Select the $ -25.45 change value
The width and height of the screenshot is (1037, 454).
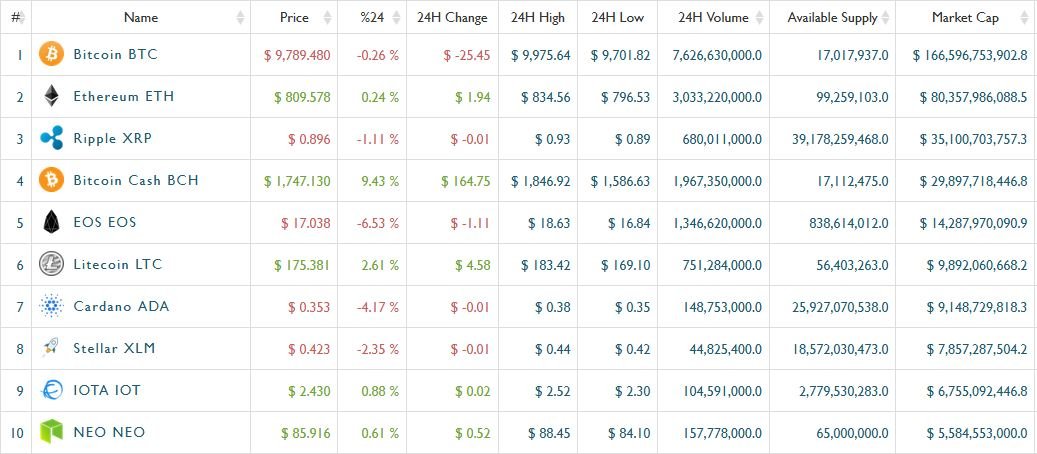pos(467,56)
